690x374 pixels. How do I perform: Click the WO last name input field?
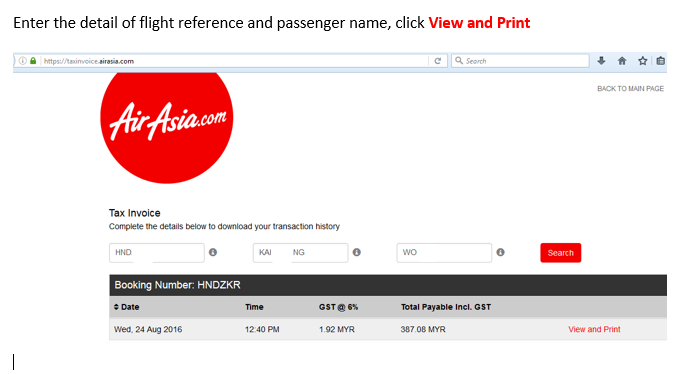point(444,253)
